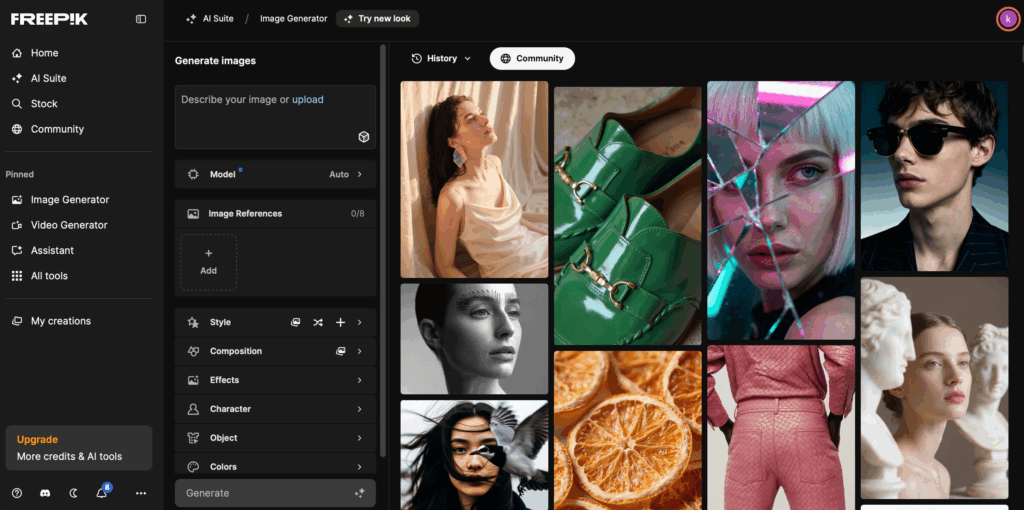1024x510 pixels.
Task: Open the History dropdown
Action: pyautogui.click(x=441, y=59)
